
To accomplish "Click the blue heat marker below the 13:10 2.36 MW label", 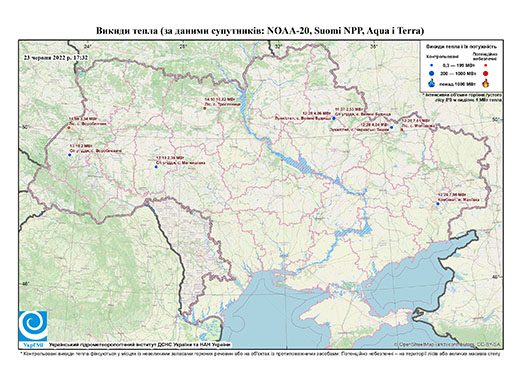I will coord(156,167).
